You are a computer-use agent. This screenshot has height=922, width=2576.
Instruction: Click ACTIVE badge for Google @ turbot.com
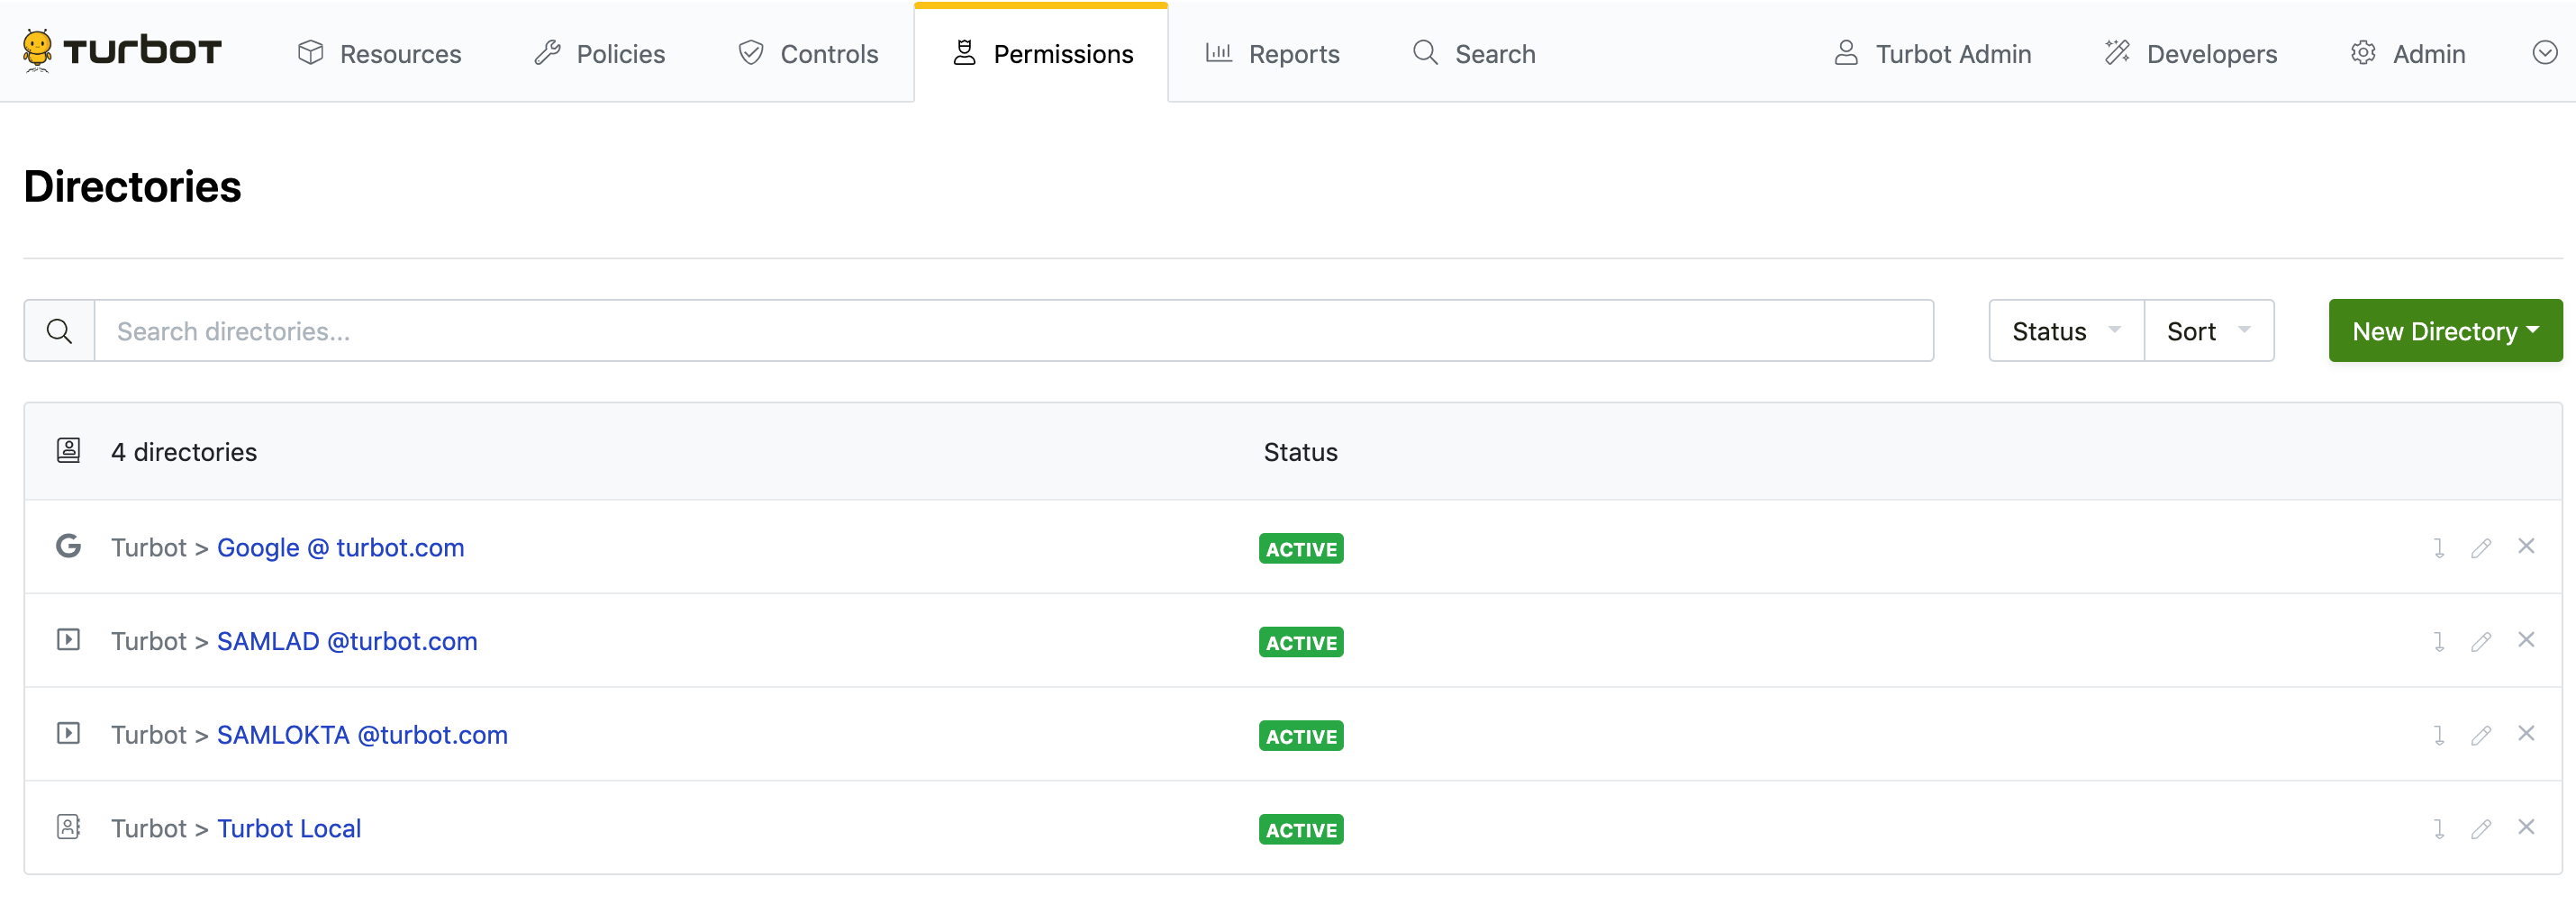(1301, 549)
